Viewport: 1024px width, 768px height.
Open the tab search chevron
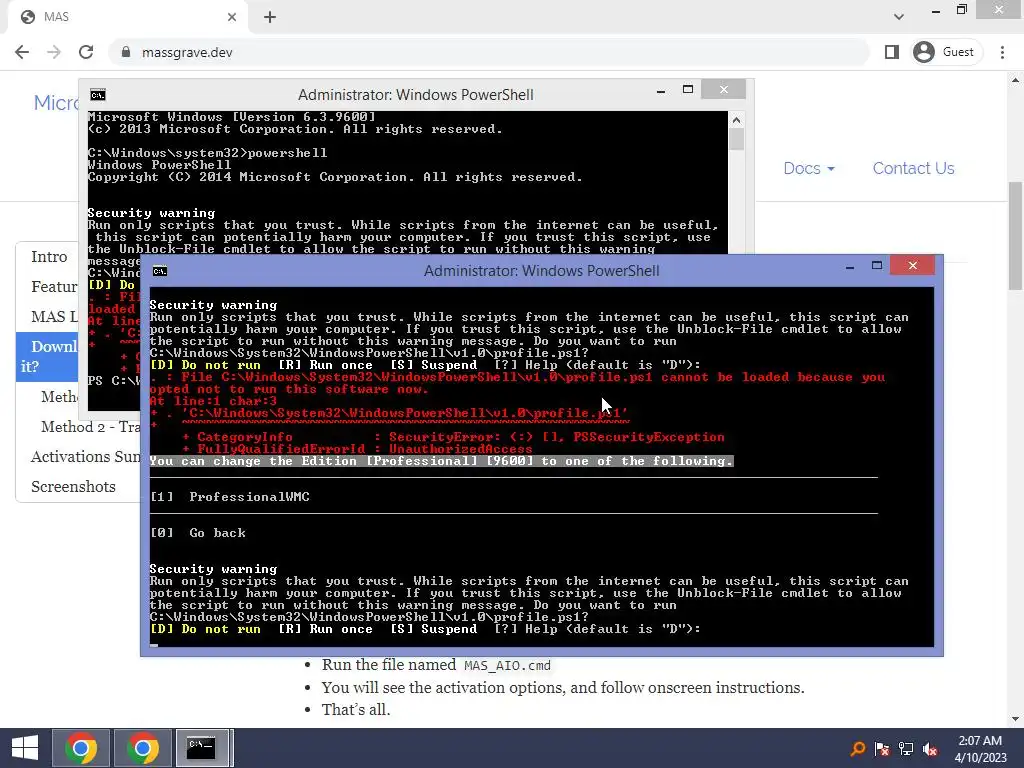pyautogui.click(x=899, y=17)
